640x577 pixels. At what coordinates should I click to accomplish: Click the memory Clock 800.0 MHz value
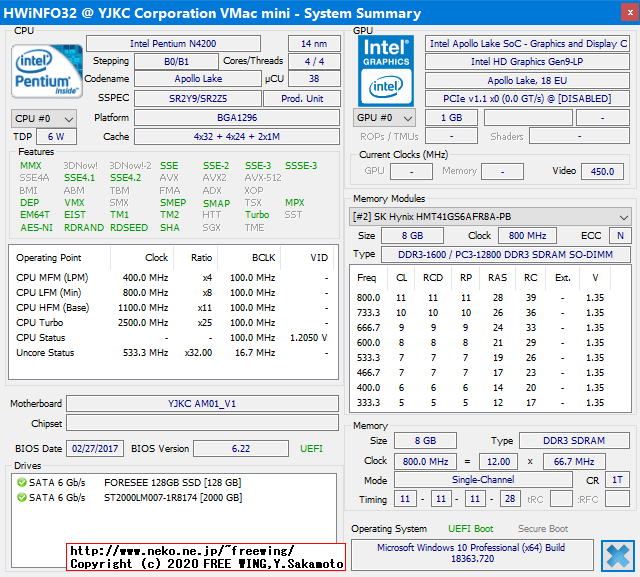coord(425,462)
